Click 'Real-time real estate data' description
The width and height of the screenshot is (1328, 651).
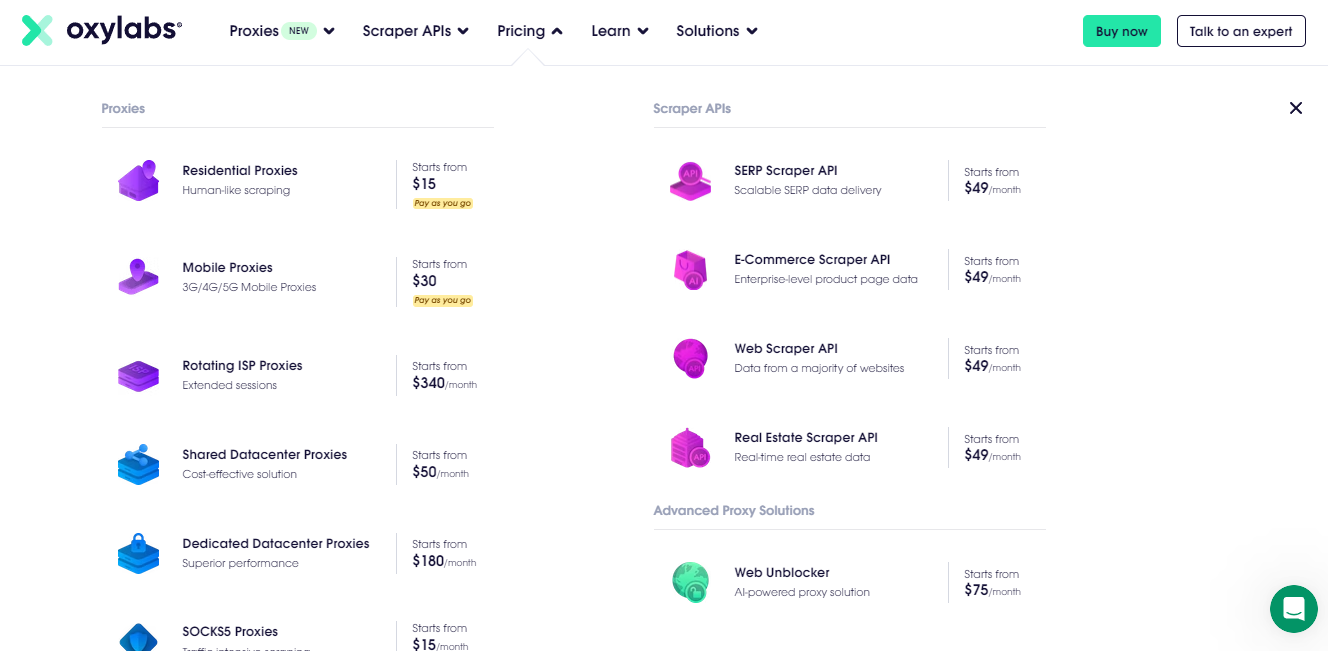802,457
